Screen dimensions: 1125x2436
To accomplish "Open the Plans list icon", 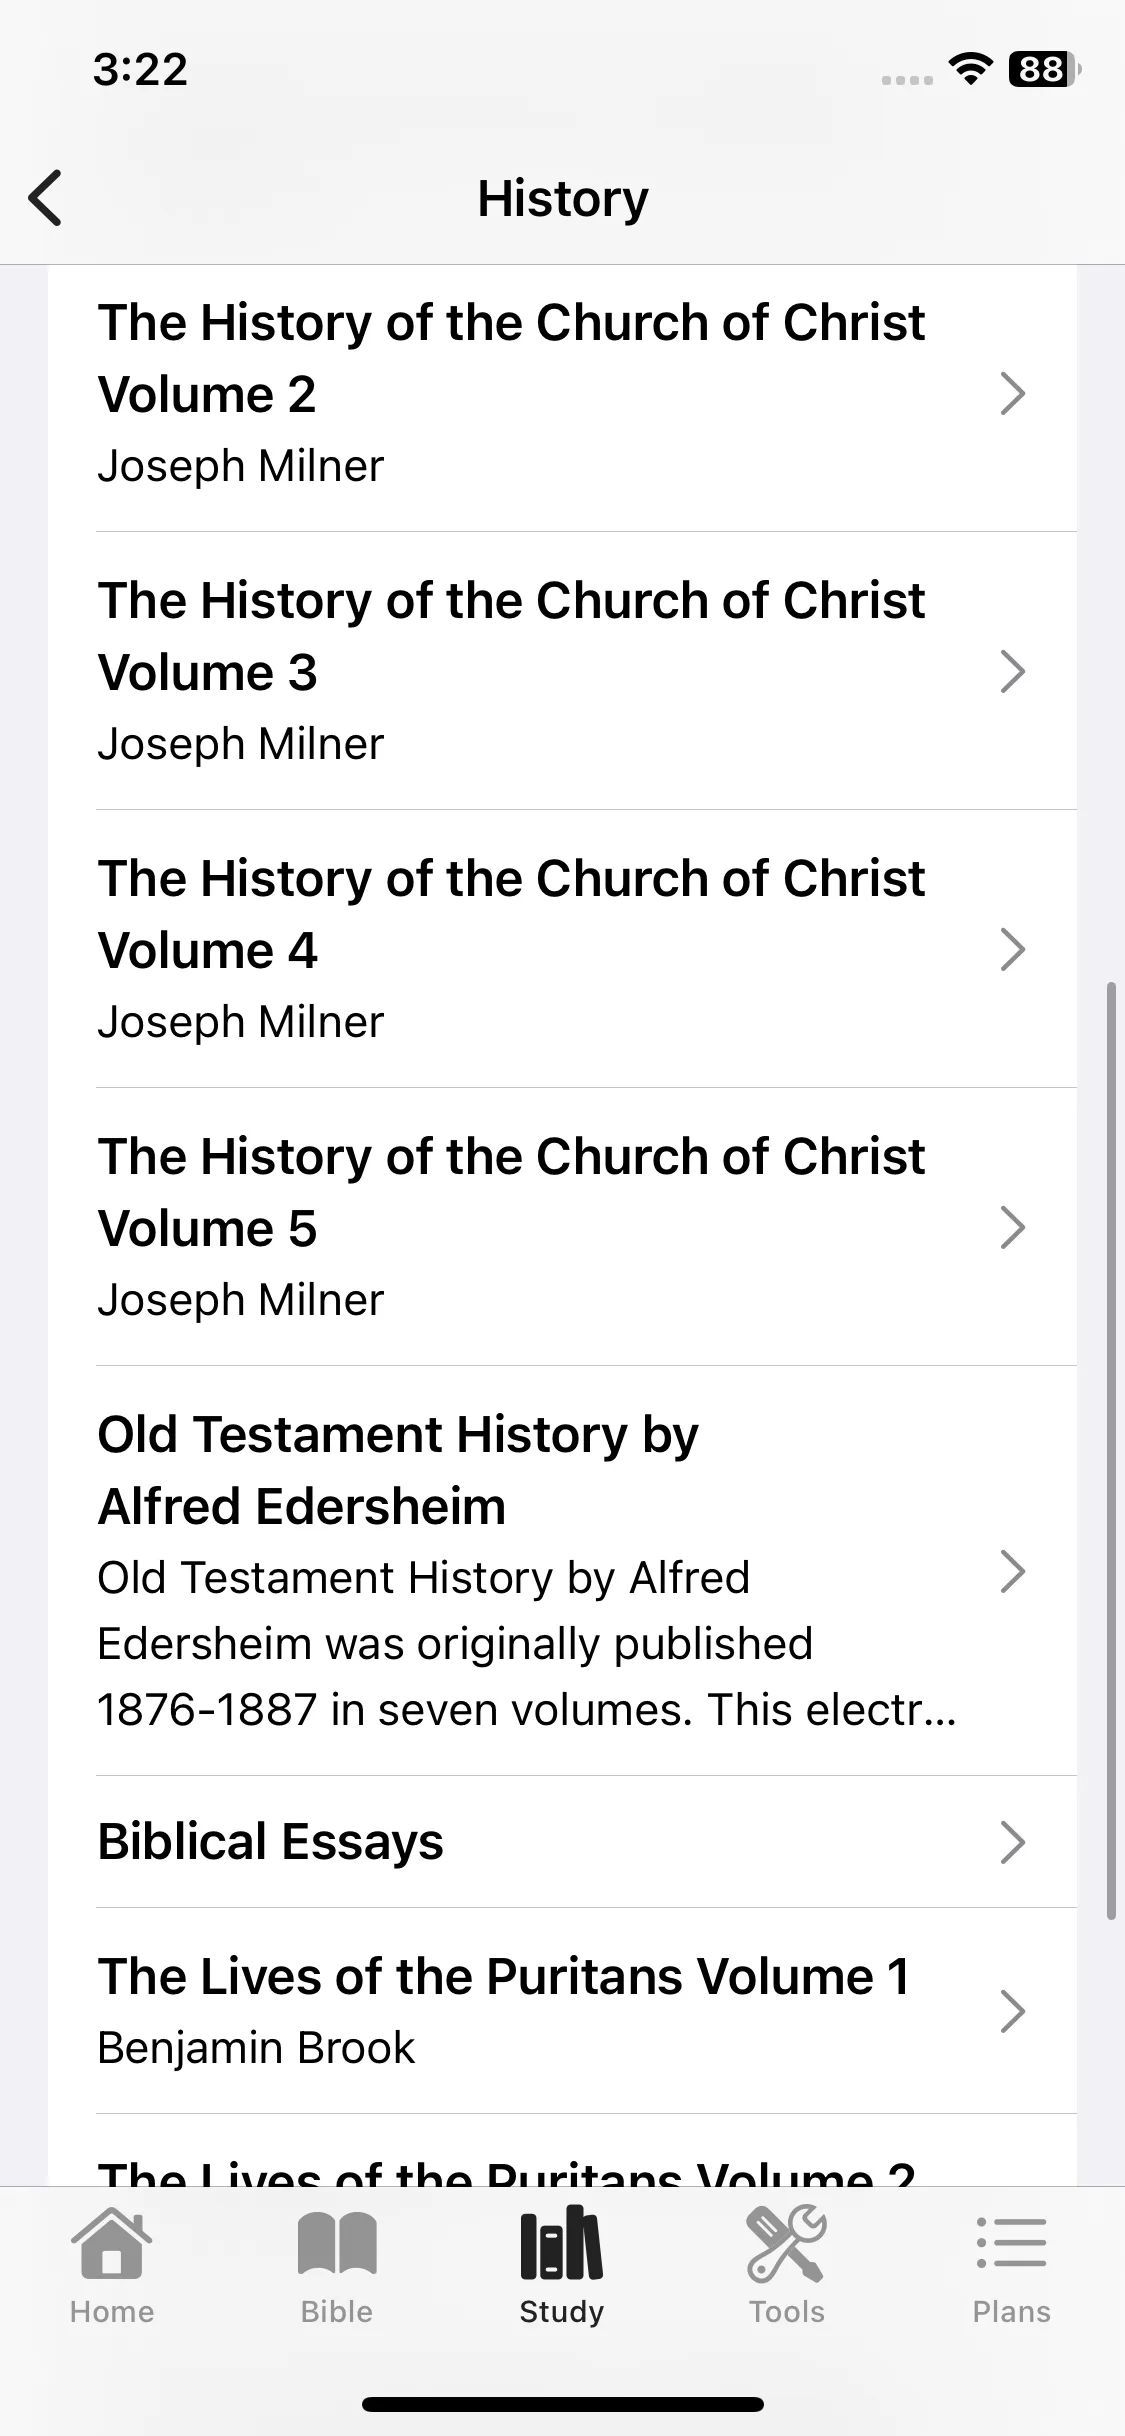I will [x=1012, y=2243].
